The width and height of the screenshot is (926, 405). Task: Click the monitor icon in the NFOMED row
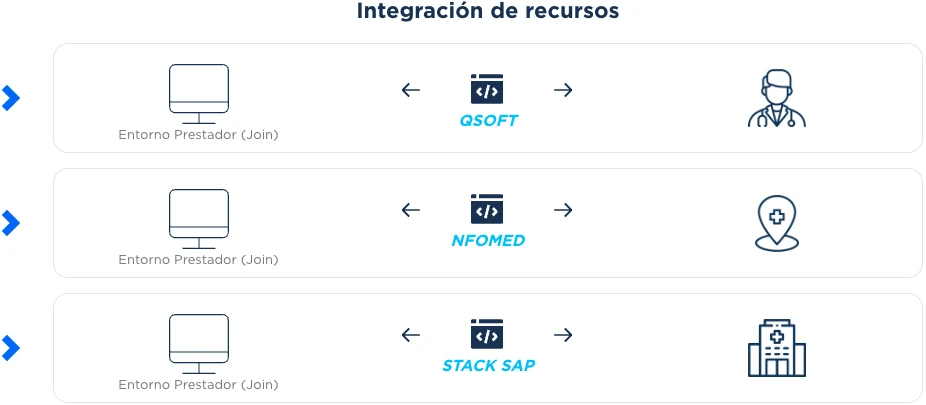pyautogui.click(x=198, y=217)
